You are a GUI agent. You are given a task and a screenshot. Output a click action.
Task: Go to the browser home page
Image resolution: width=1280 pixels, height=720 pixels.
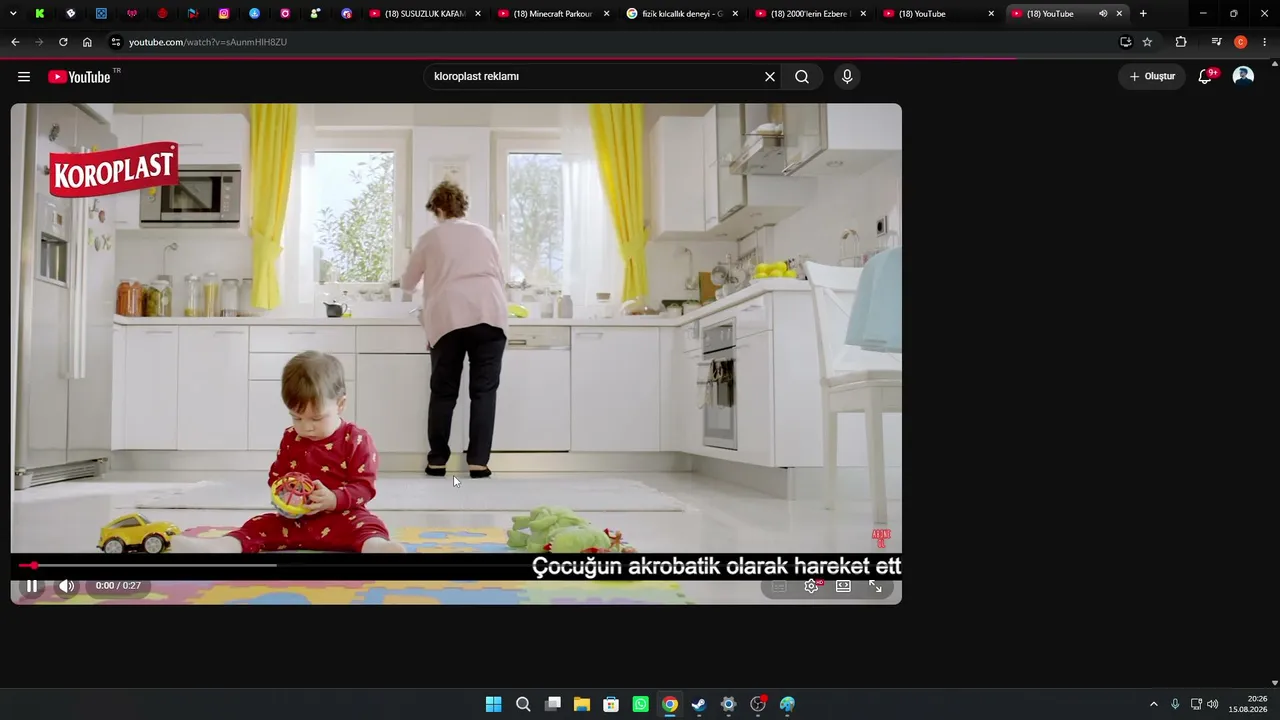coord(87,42)
